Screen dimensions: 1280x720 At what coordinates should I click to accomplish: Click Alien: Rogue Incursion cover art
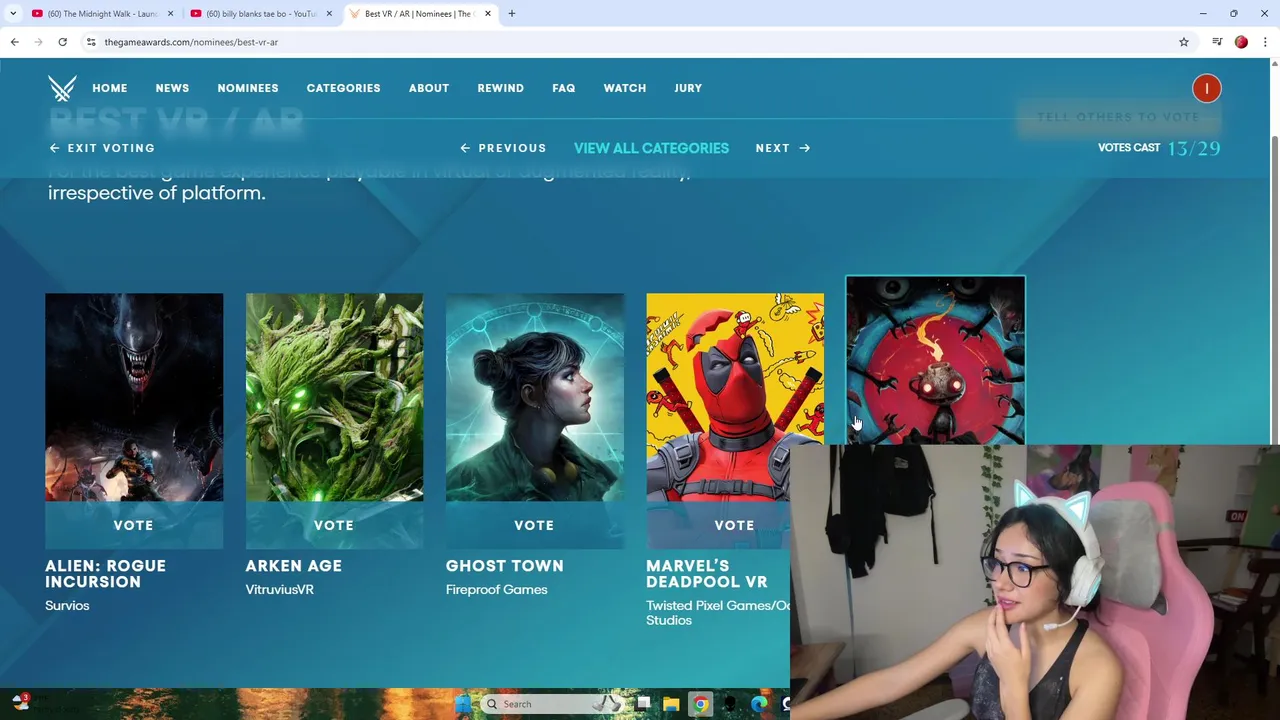(134, 397)
